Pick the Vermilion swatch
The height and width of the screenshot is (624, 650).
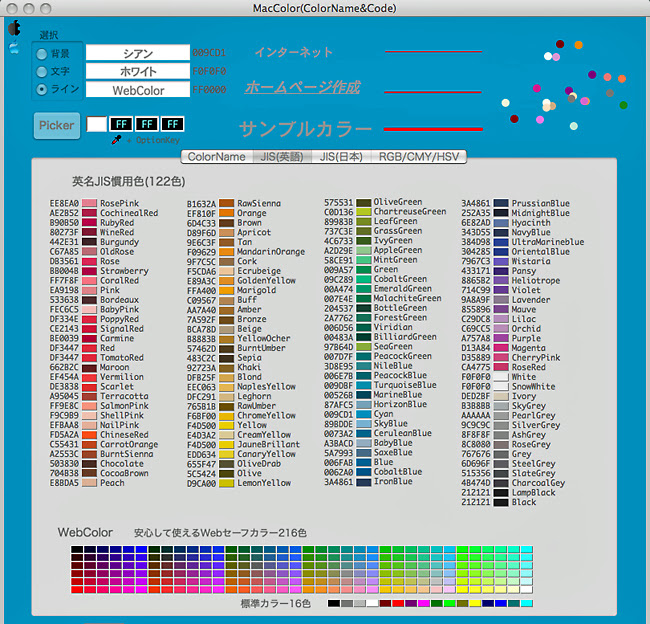[89, 377]
